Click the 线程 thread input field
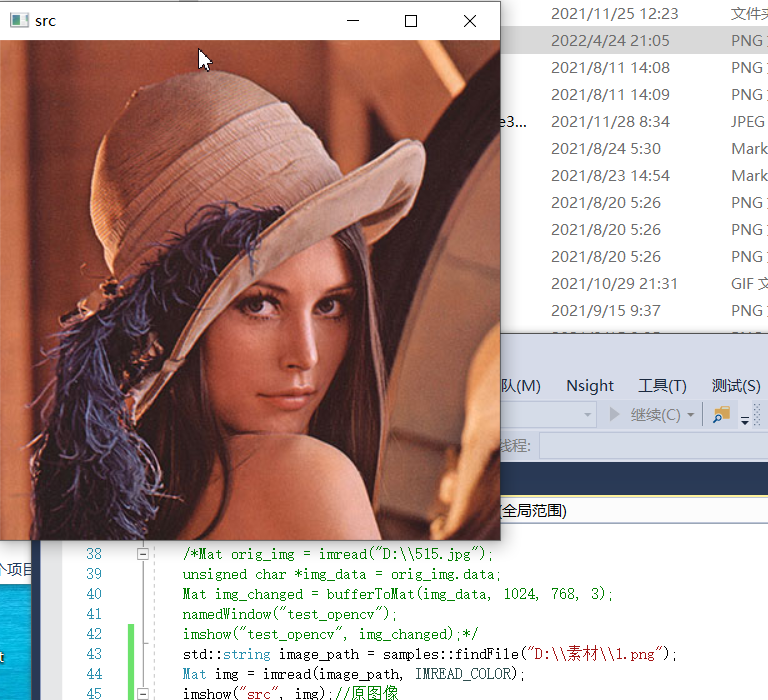Viewport: 768px width, 700px height. coord(653,445)
